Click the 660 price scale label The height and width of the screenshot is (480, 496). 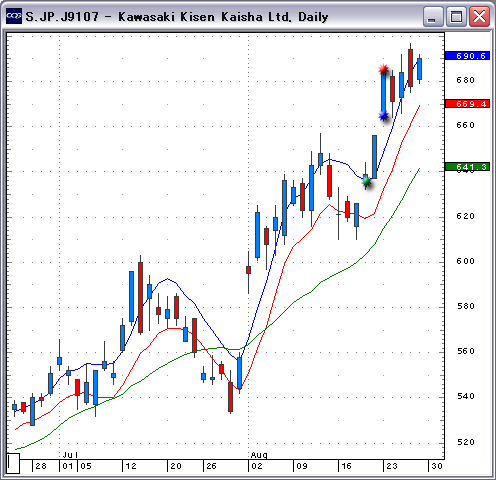(x=465, y=125)
